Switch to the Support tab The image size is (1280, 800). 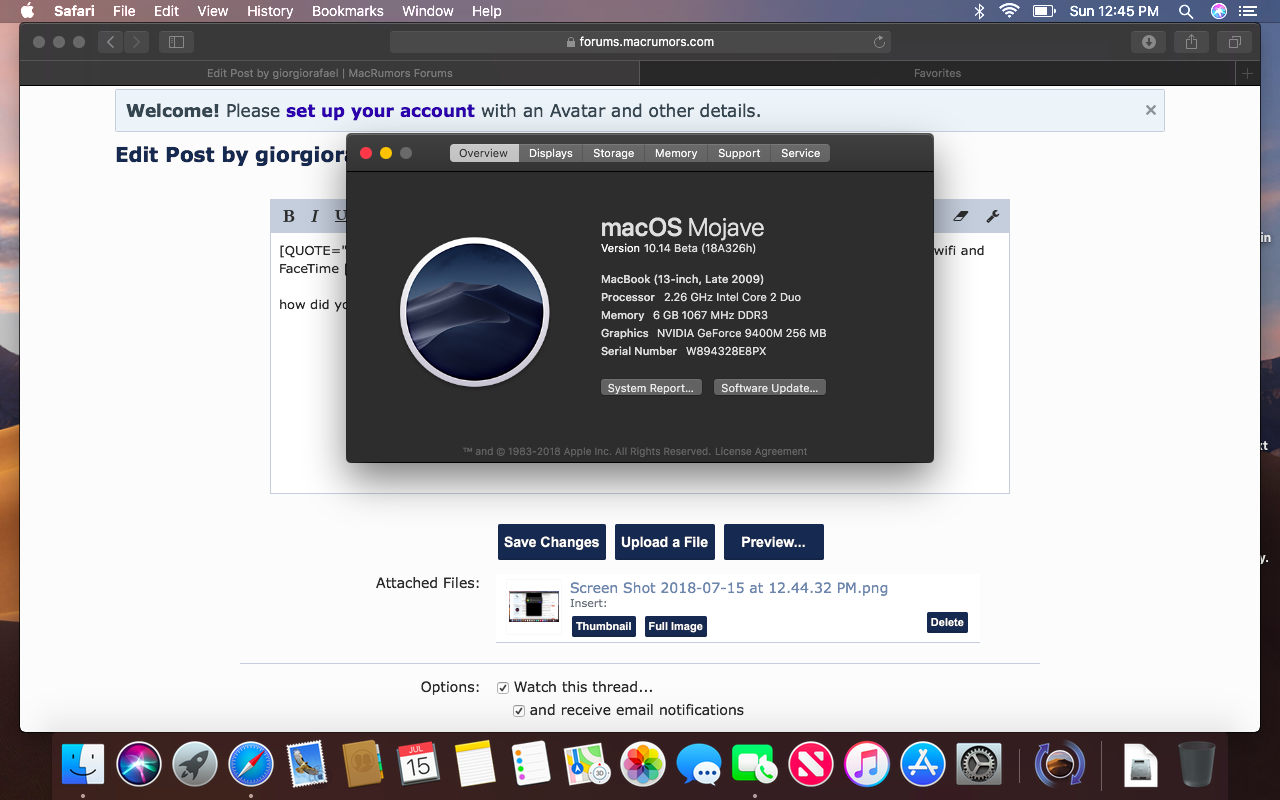pos(739,153)
